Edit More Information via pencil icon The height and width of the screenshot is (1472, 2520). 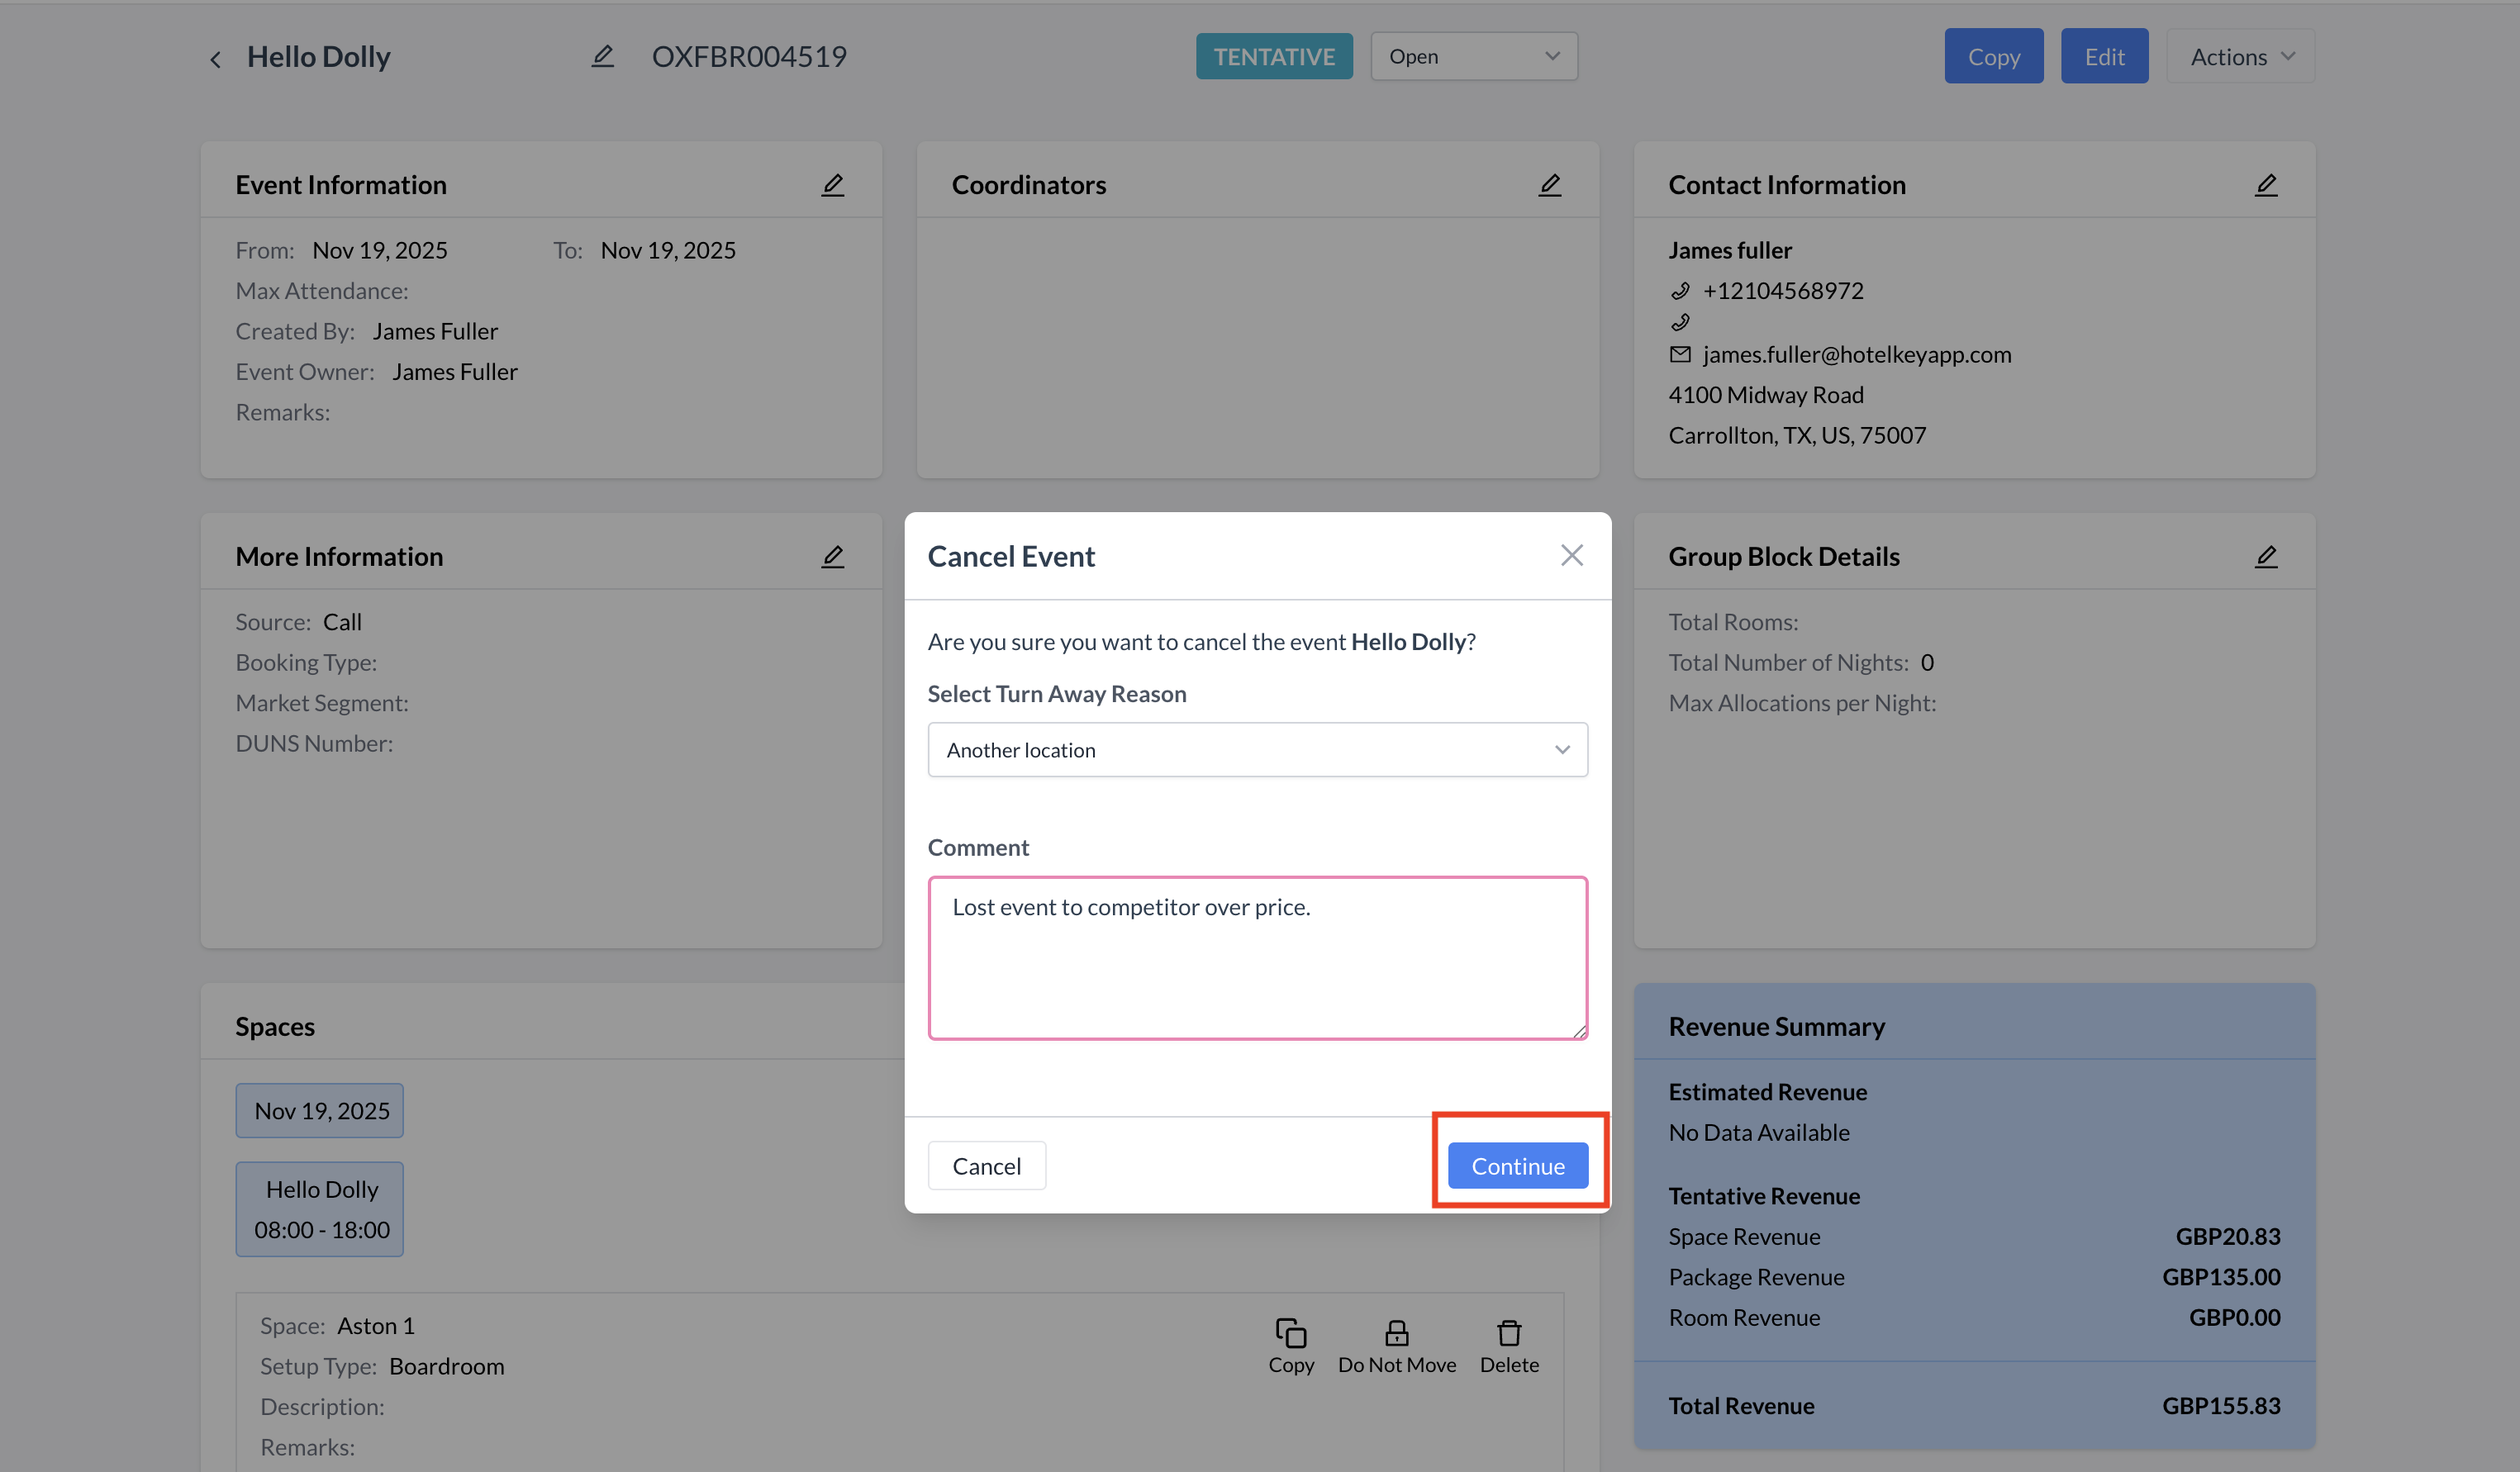click(x=832, y=557)
